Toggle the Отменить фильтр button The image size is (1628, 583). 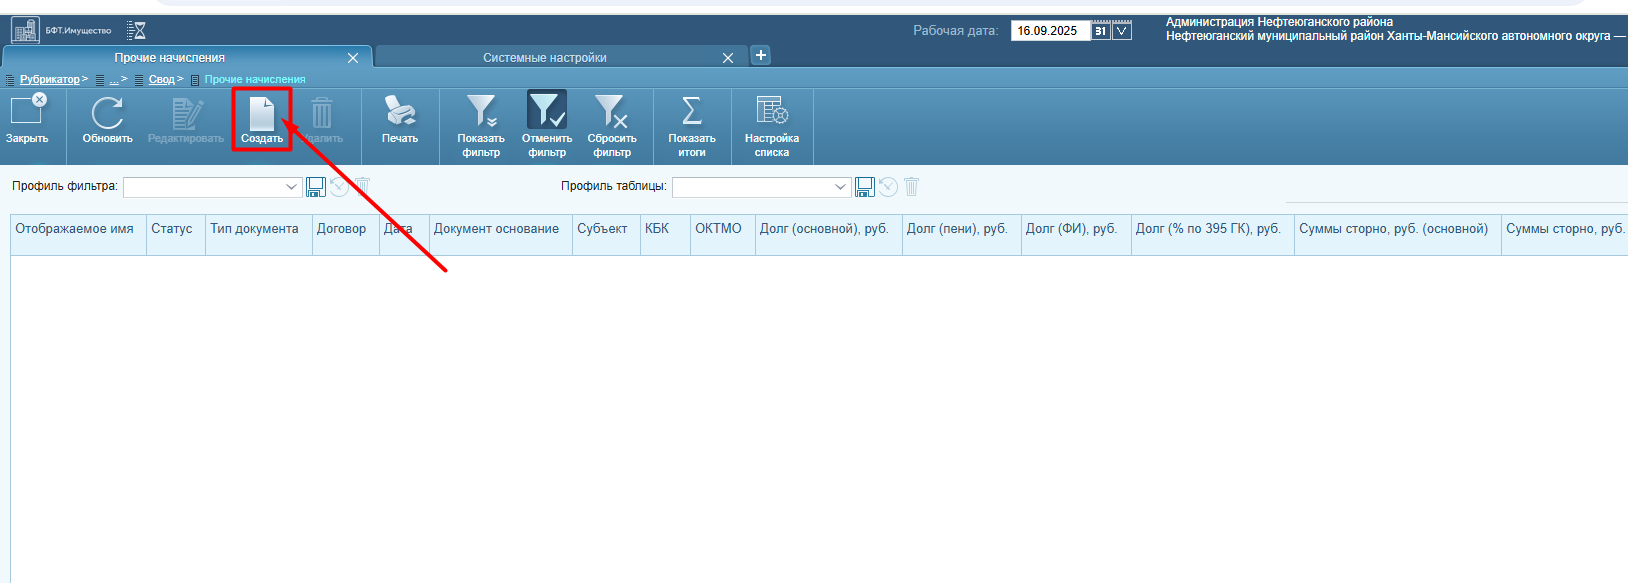[547, 126]
